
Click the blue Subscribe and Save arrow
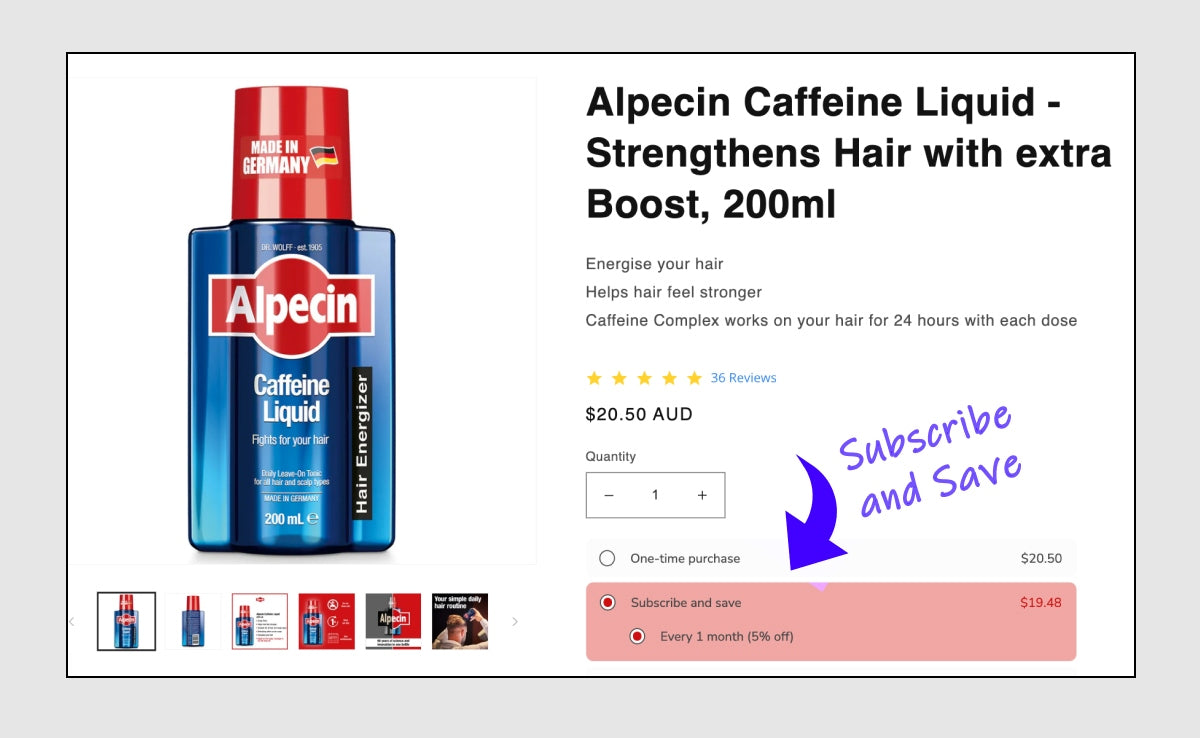(x=813, y=515)
